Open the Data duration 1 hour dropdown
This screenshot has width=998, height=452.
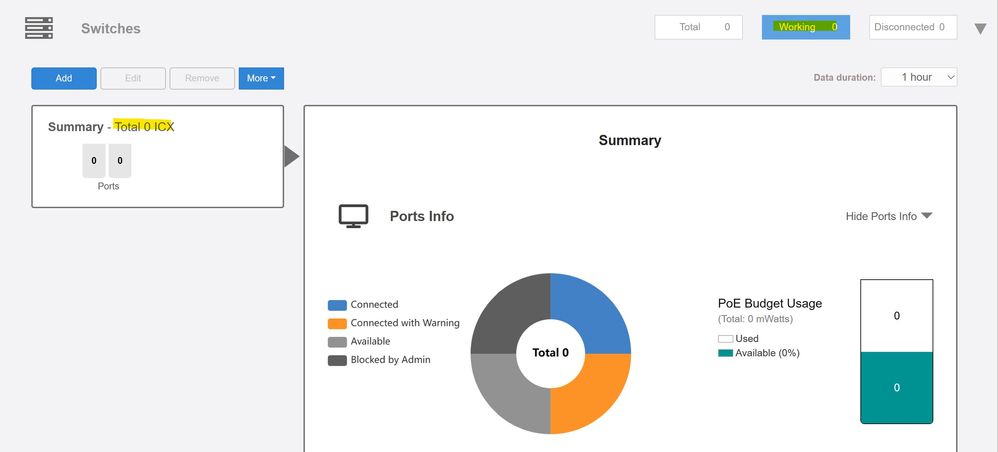coord(918,77)
